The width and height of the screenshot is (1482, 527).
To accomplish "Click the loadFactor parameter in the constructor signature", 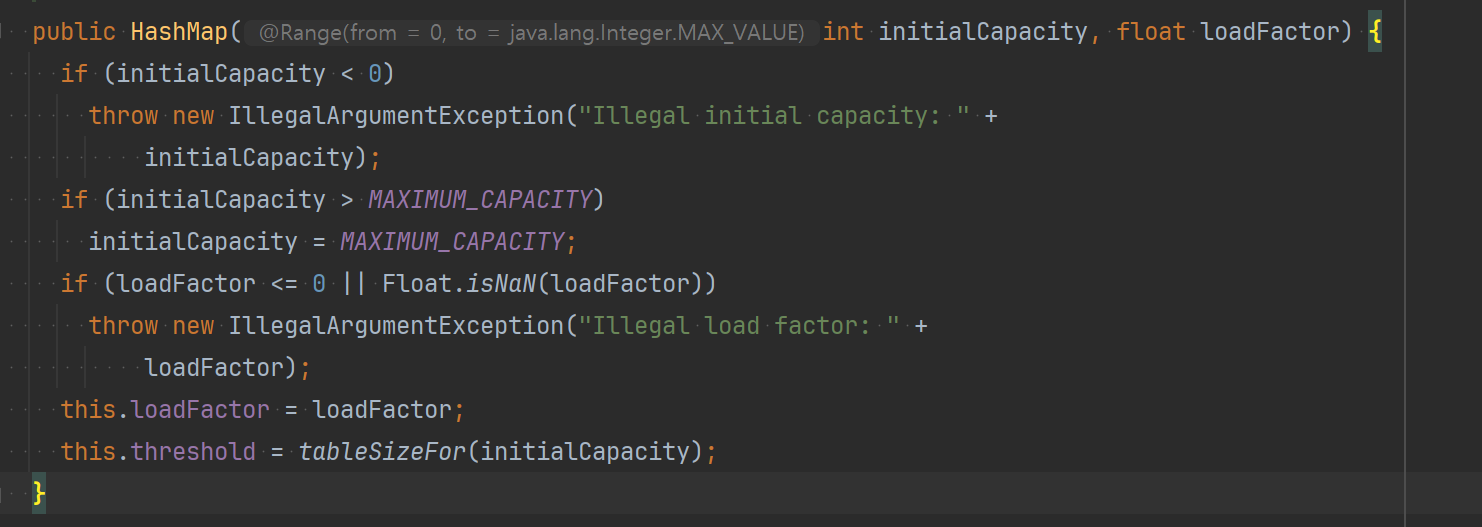I will 1269,32.
